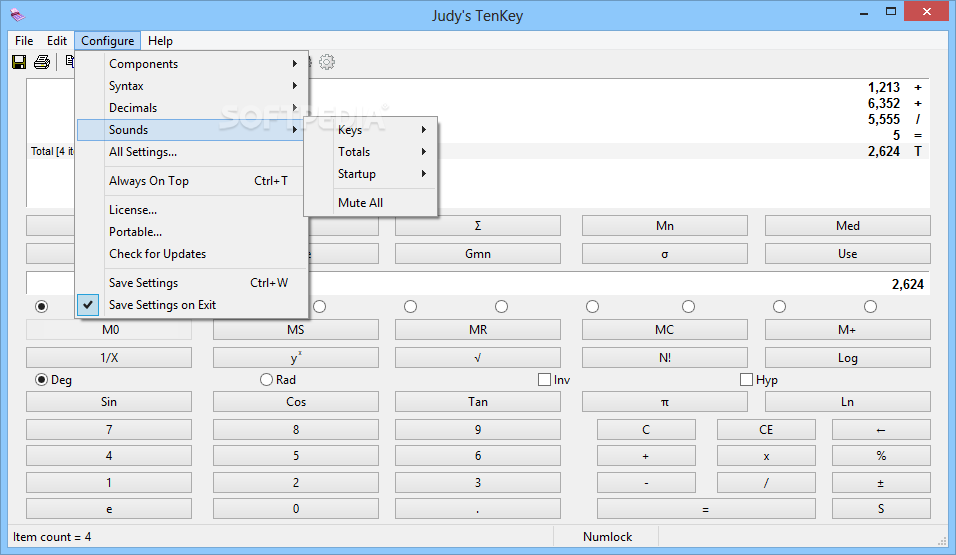956x555 pixels.
Task: Click the 1/X reciprocal button
Action: (109, 358)
